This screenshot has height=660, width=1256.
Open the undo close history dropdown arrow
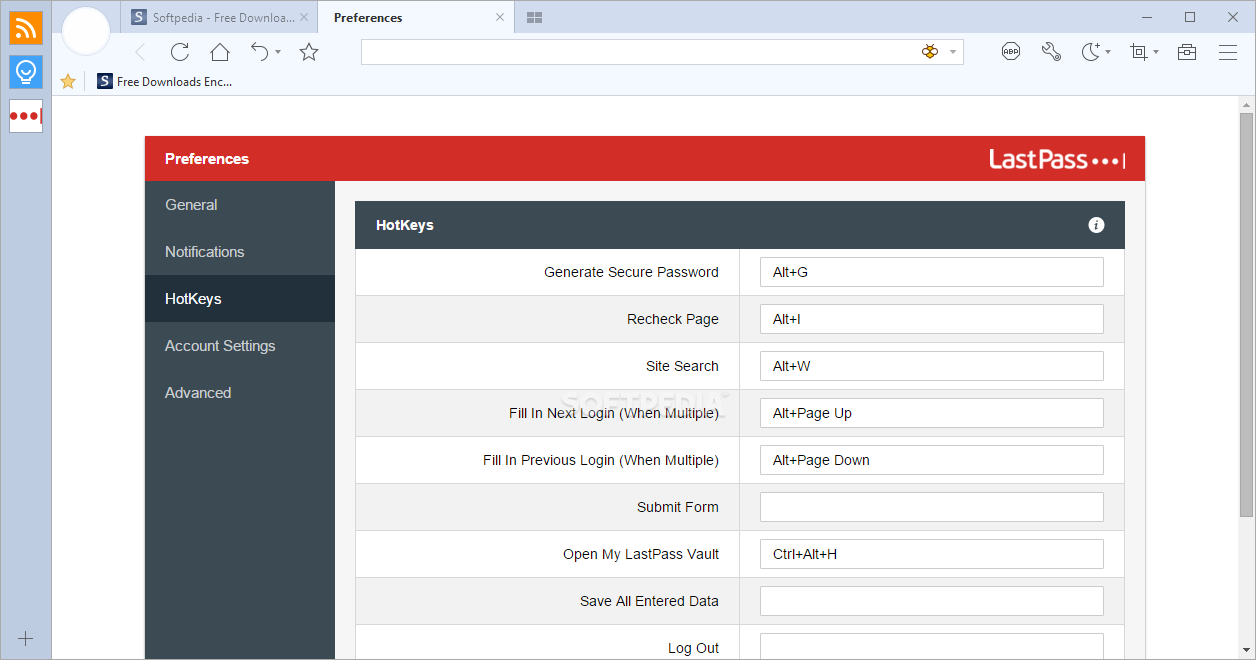point(278,52)
